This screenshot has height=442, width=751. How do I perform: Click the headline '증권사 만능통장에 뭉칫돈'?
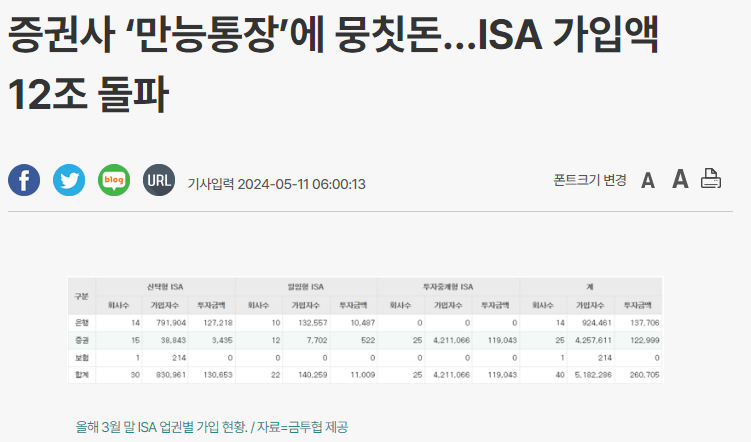[333, 64]
